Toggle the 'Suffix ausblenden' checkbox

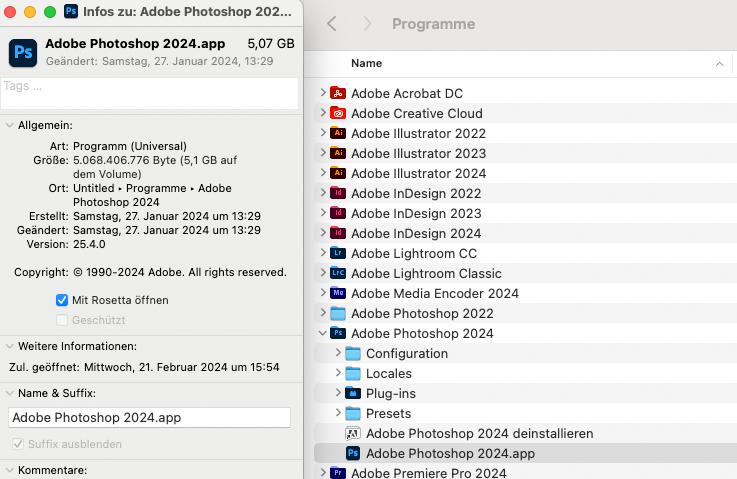[18, 444]
